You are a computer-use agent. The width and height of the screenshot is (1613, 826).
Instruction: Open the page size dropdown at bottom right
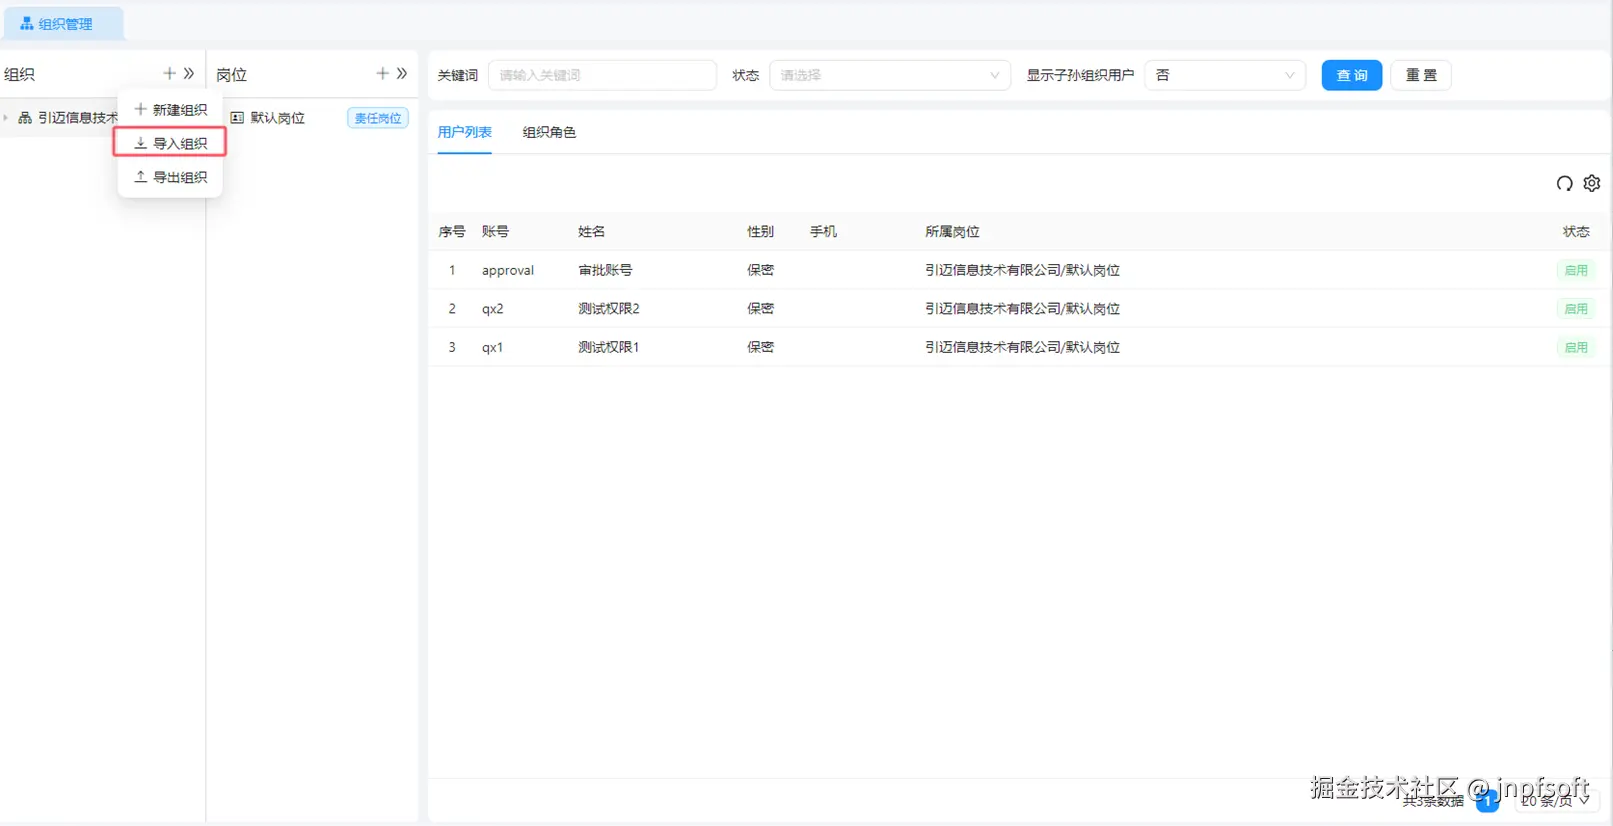pyautogui.click(x=1556, y=800)
